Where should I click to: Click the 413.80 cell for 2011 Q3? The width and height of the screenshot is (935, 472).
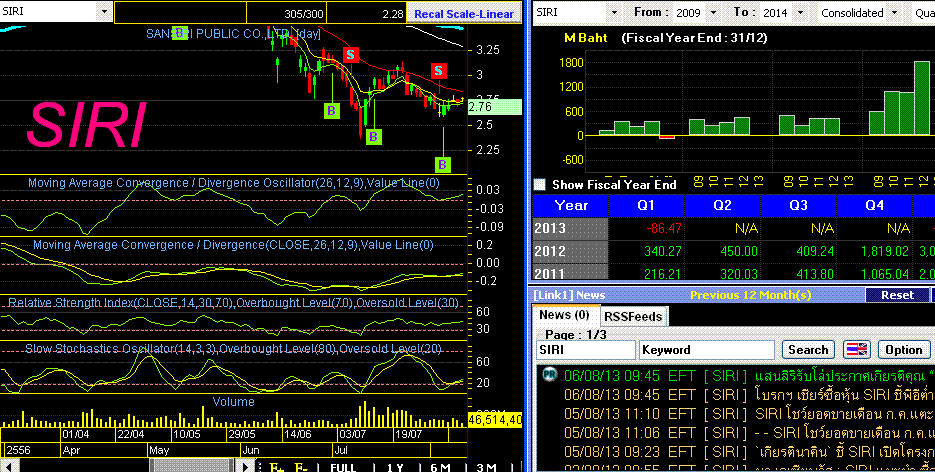(x=798, y=274)
